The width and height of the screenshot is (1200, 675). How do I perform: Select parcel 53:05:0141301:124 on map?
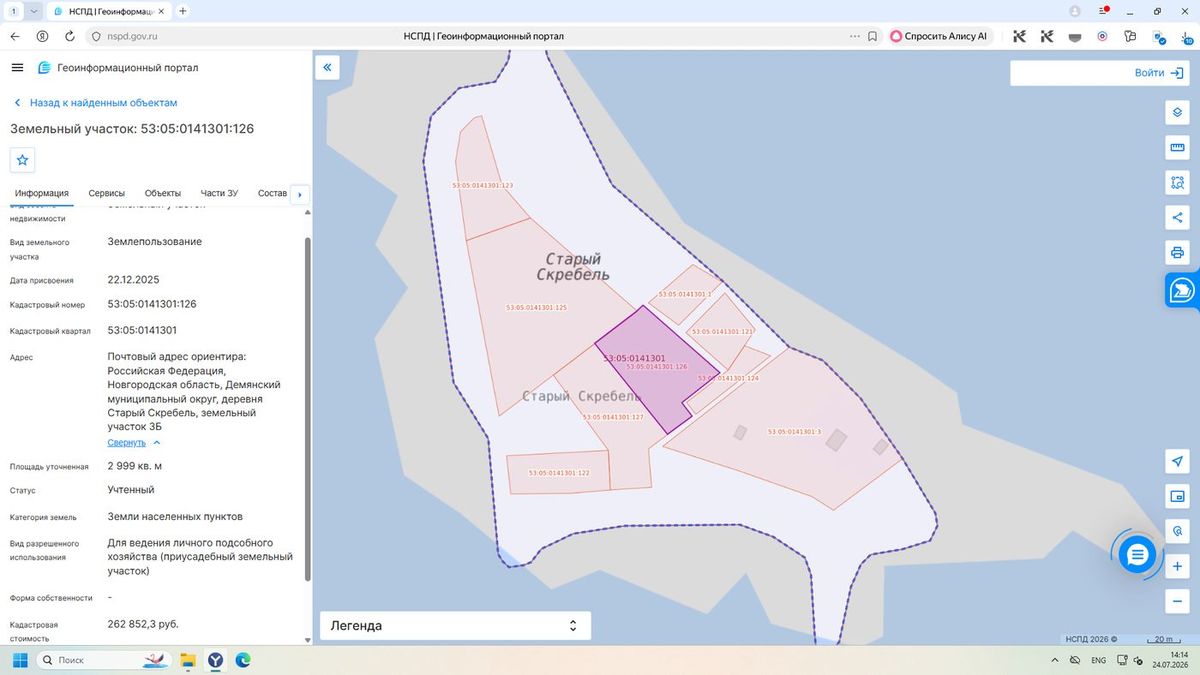point(728,378)
